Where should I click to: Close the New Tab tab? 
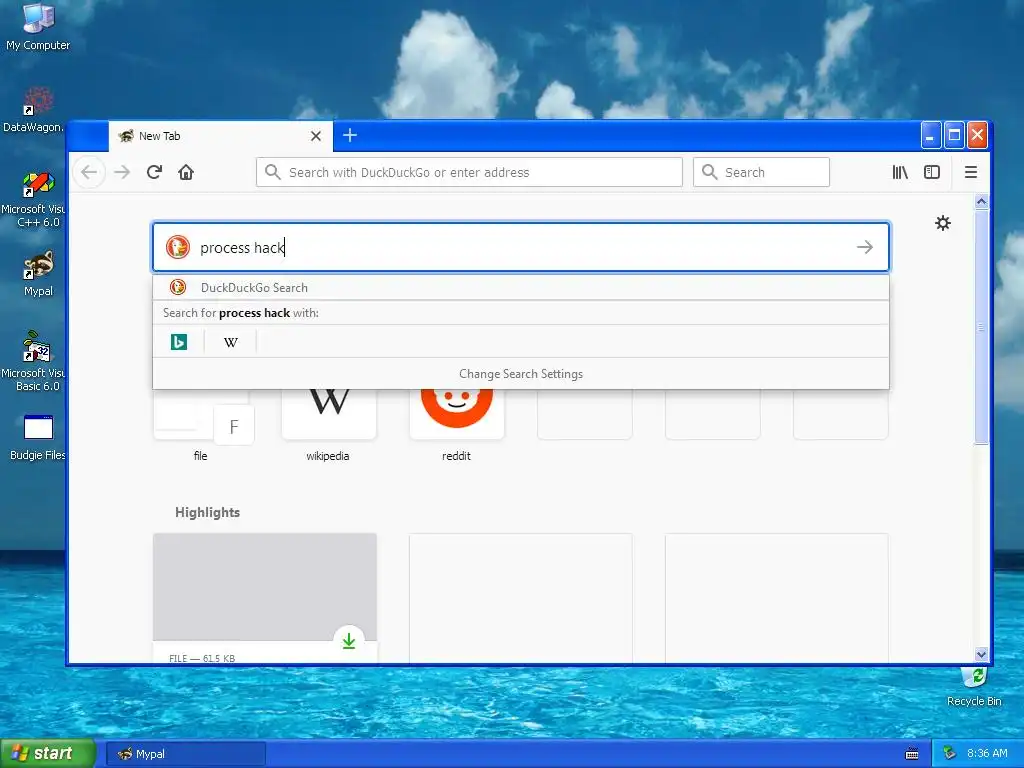pyautogui.click(x=316, y=136)
